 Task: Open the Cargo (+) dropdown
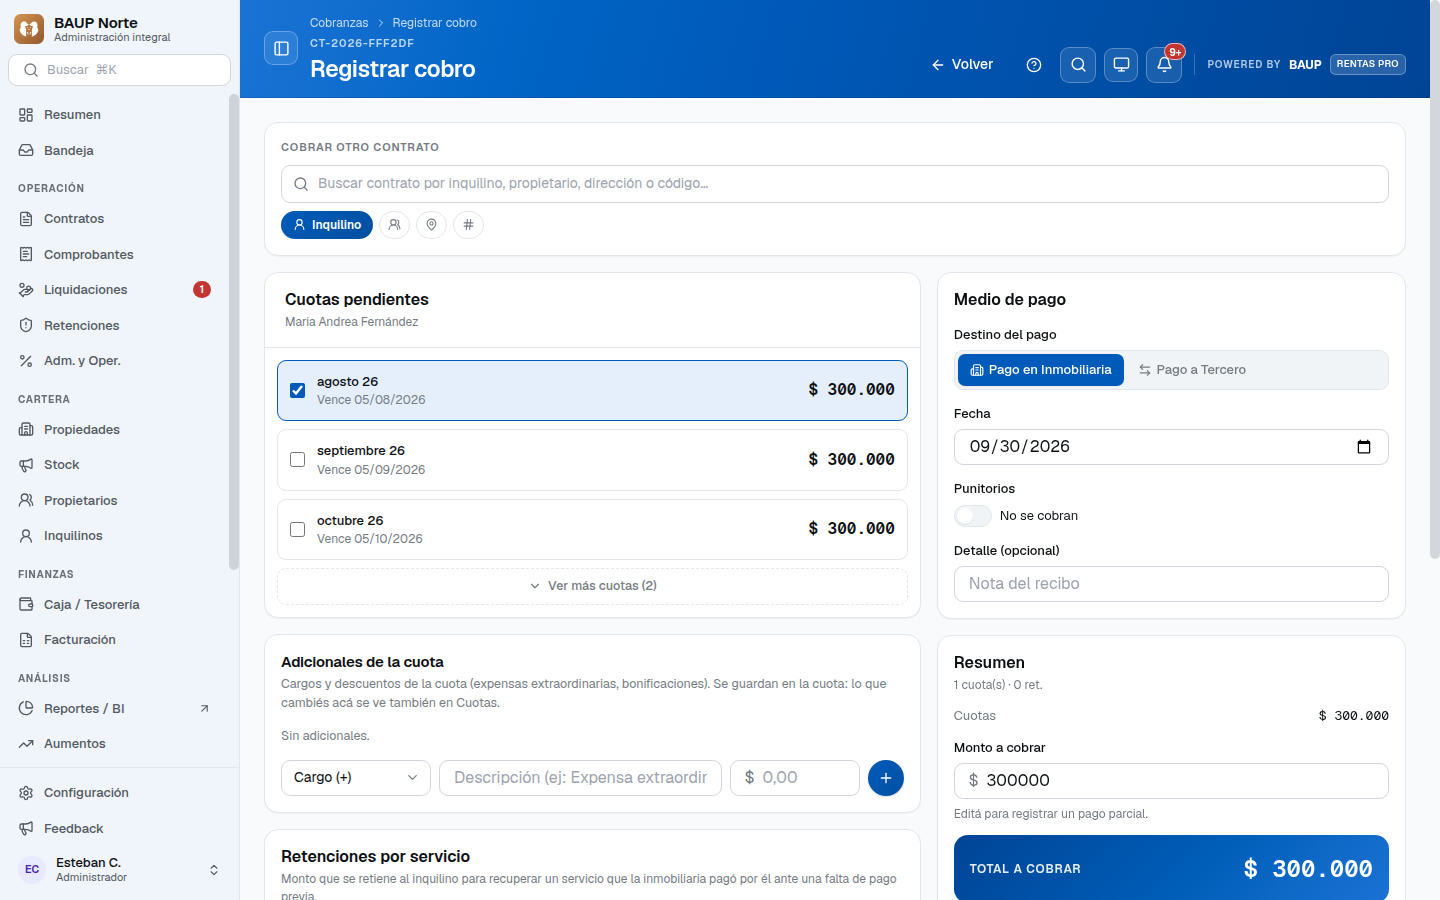(356, 778)
